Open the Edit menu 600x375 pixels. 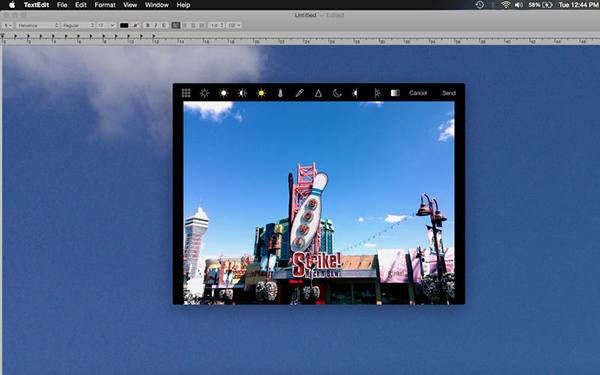81,5
